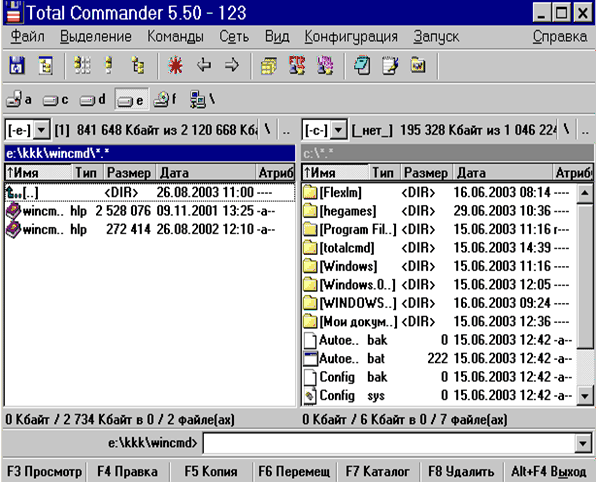This screenshot has height=484, width=598.
Task: Select the Config sys file
Action: pyautogui.click(x=439, y=396)
